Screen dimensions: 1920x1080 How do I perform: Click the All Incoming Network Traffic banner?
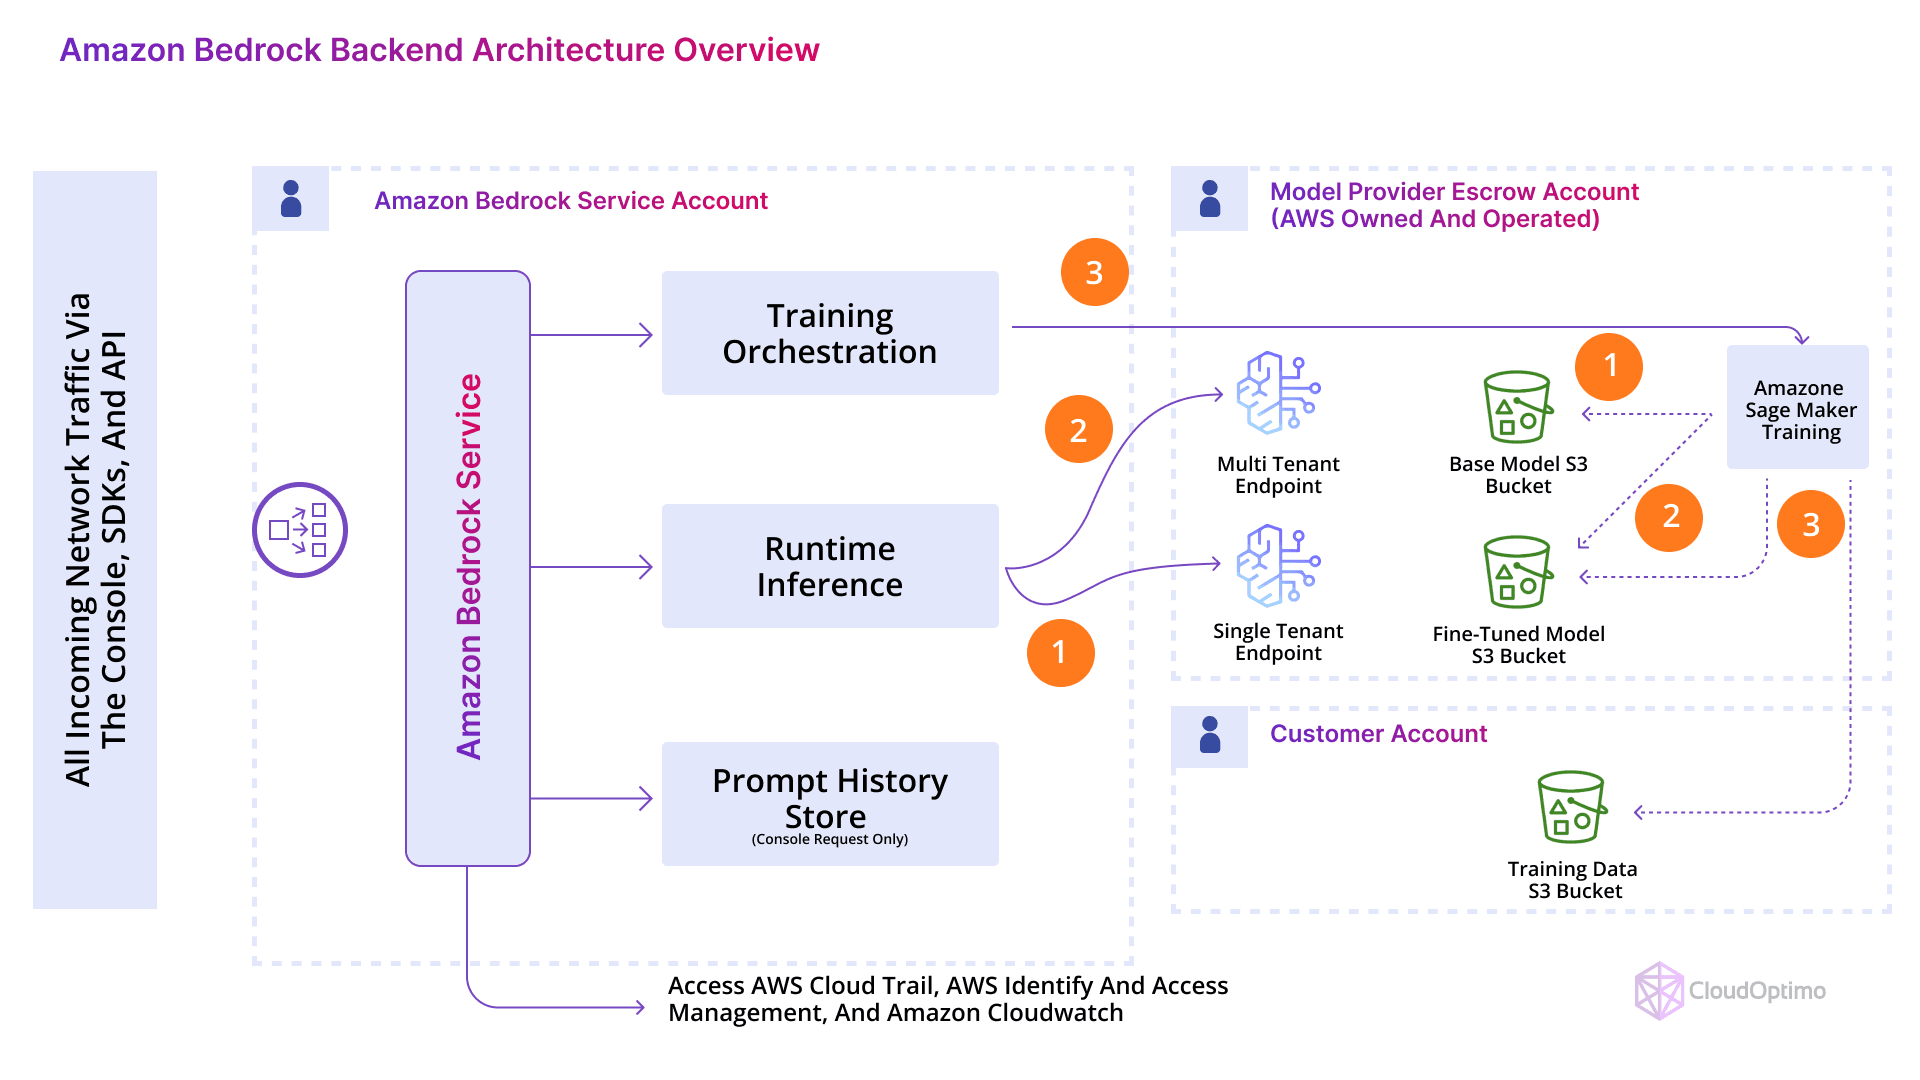click(x=95, y=540)
